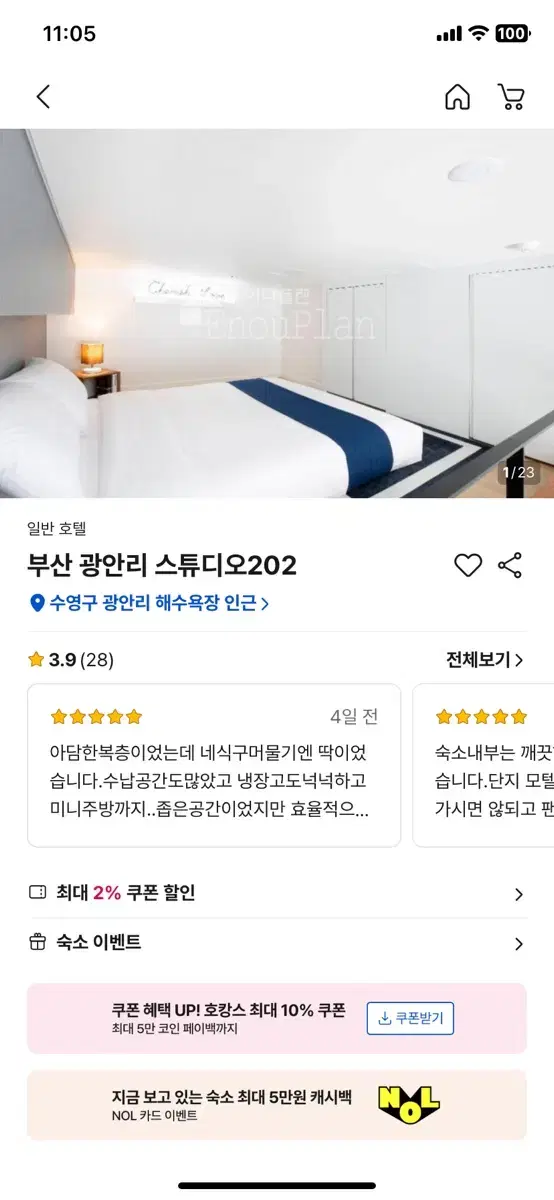Viewport: 554px width, 1200px height.
Task: Expand 최대 2% 쿠폰 할인 row
Action: click(x=277, y=894)
